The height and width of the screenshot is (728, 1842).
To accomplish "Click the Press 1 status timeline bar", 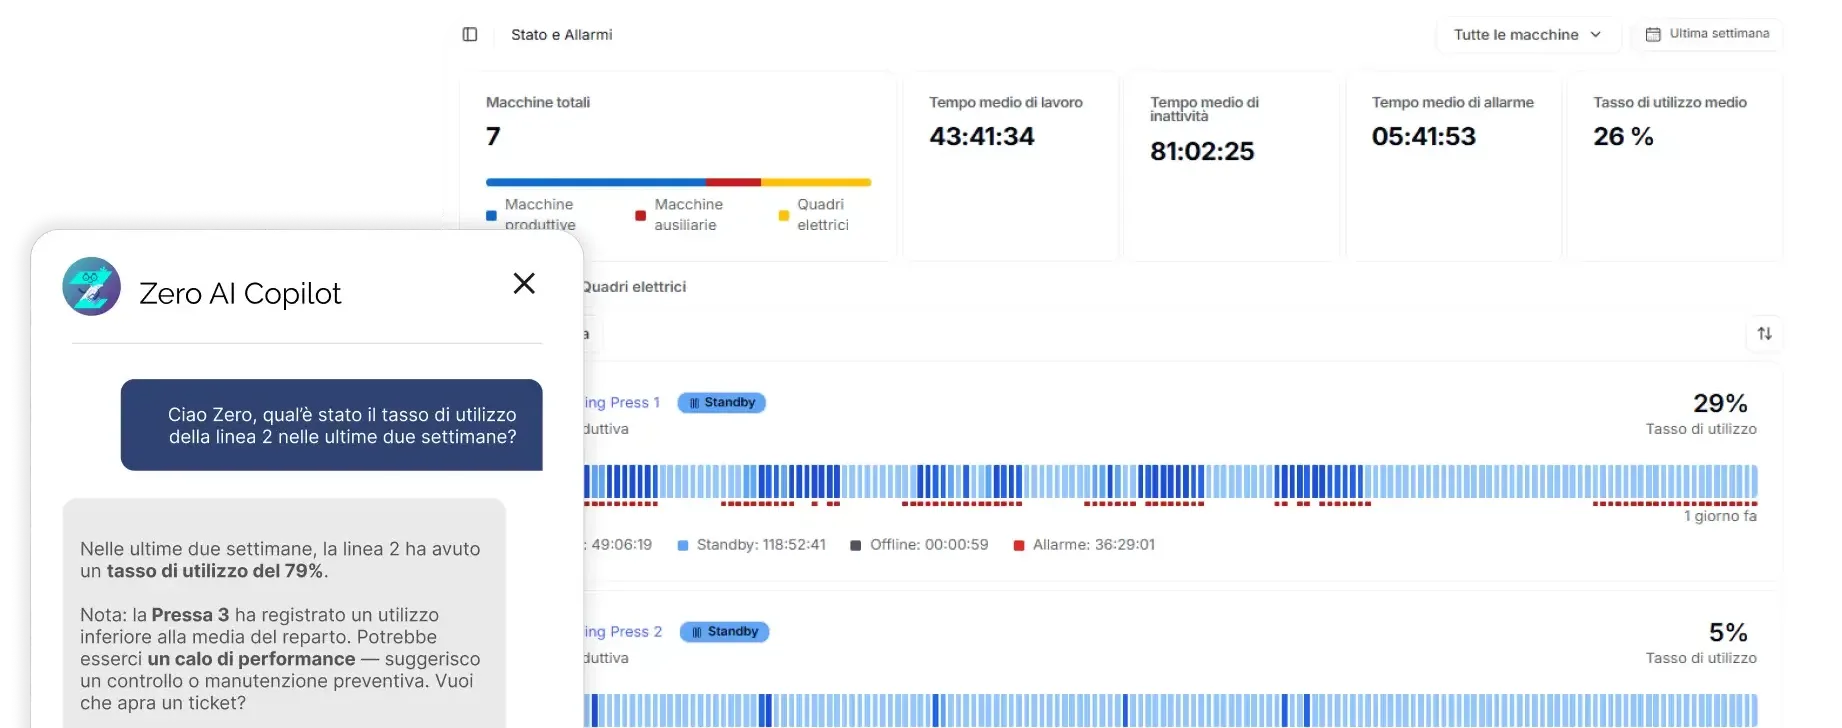I will (1170, 482).
